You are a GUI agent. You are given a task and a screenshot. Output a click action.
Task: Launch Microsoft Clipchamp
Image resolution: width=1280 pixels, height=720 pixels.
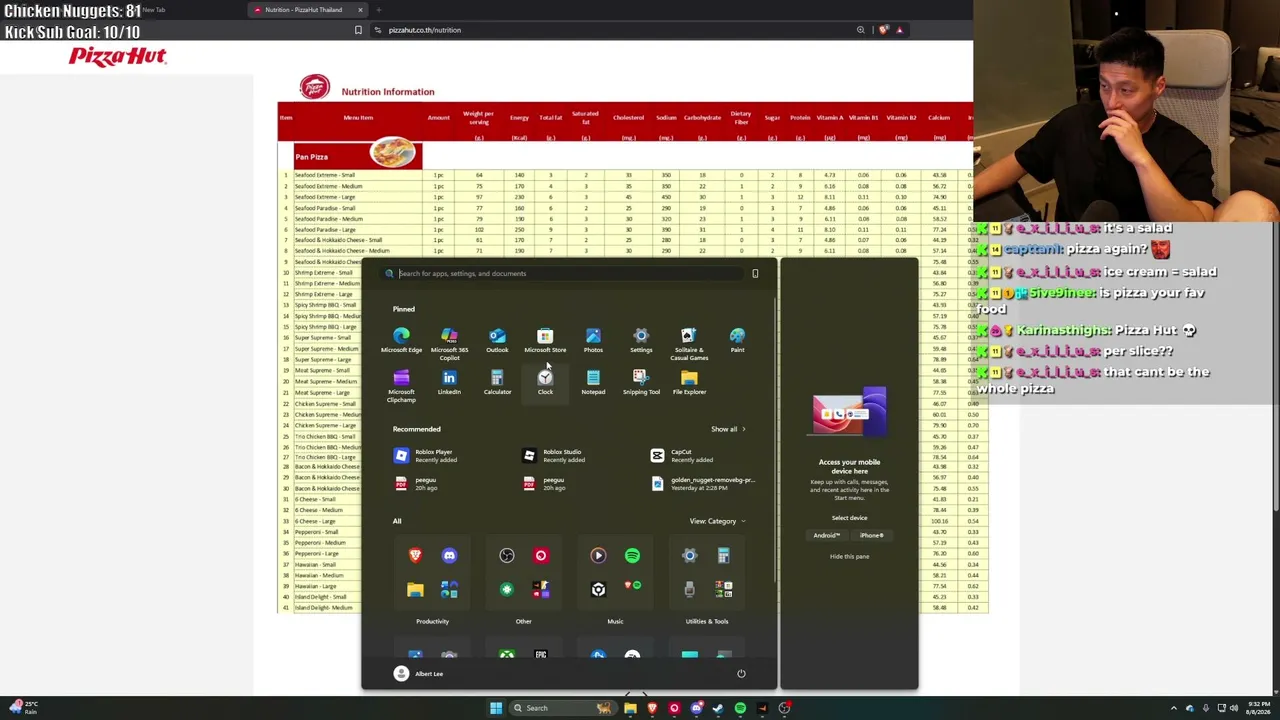pos(401,385)
